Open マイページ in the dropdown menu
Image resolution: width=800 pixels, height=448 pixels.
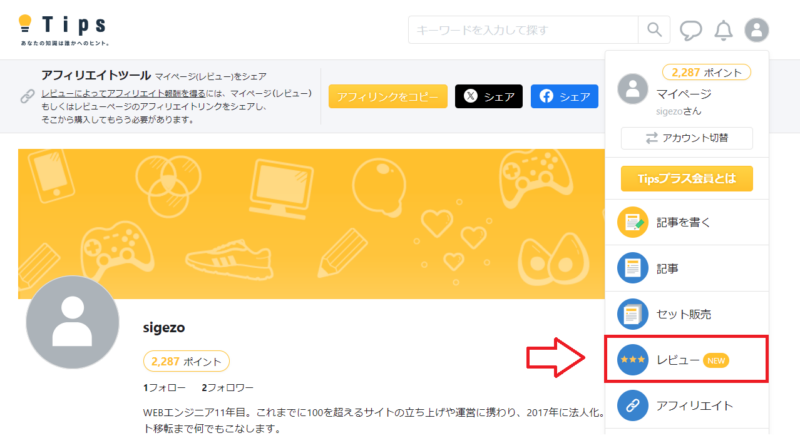[x=684, y=94]
